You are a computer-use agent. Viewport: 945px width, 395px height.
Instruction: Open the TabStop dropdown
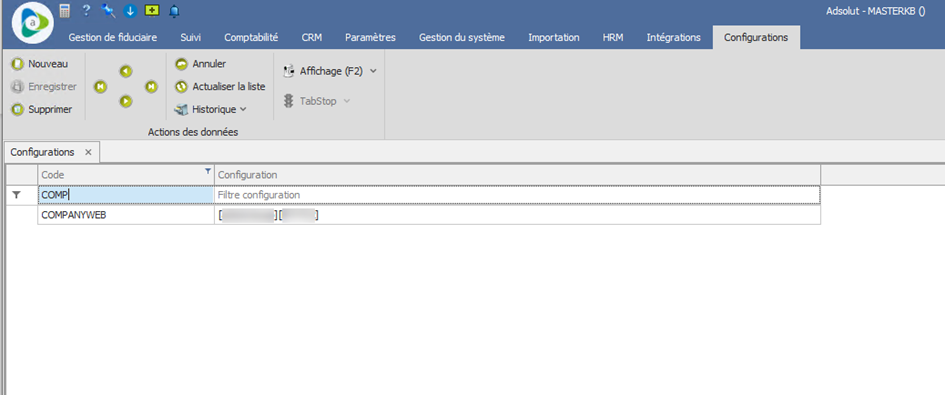point(316,101)
